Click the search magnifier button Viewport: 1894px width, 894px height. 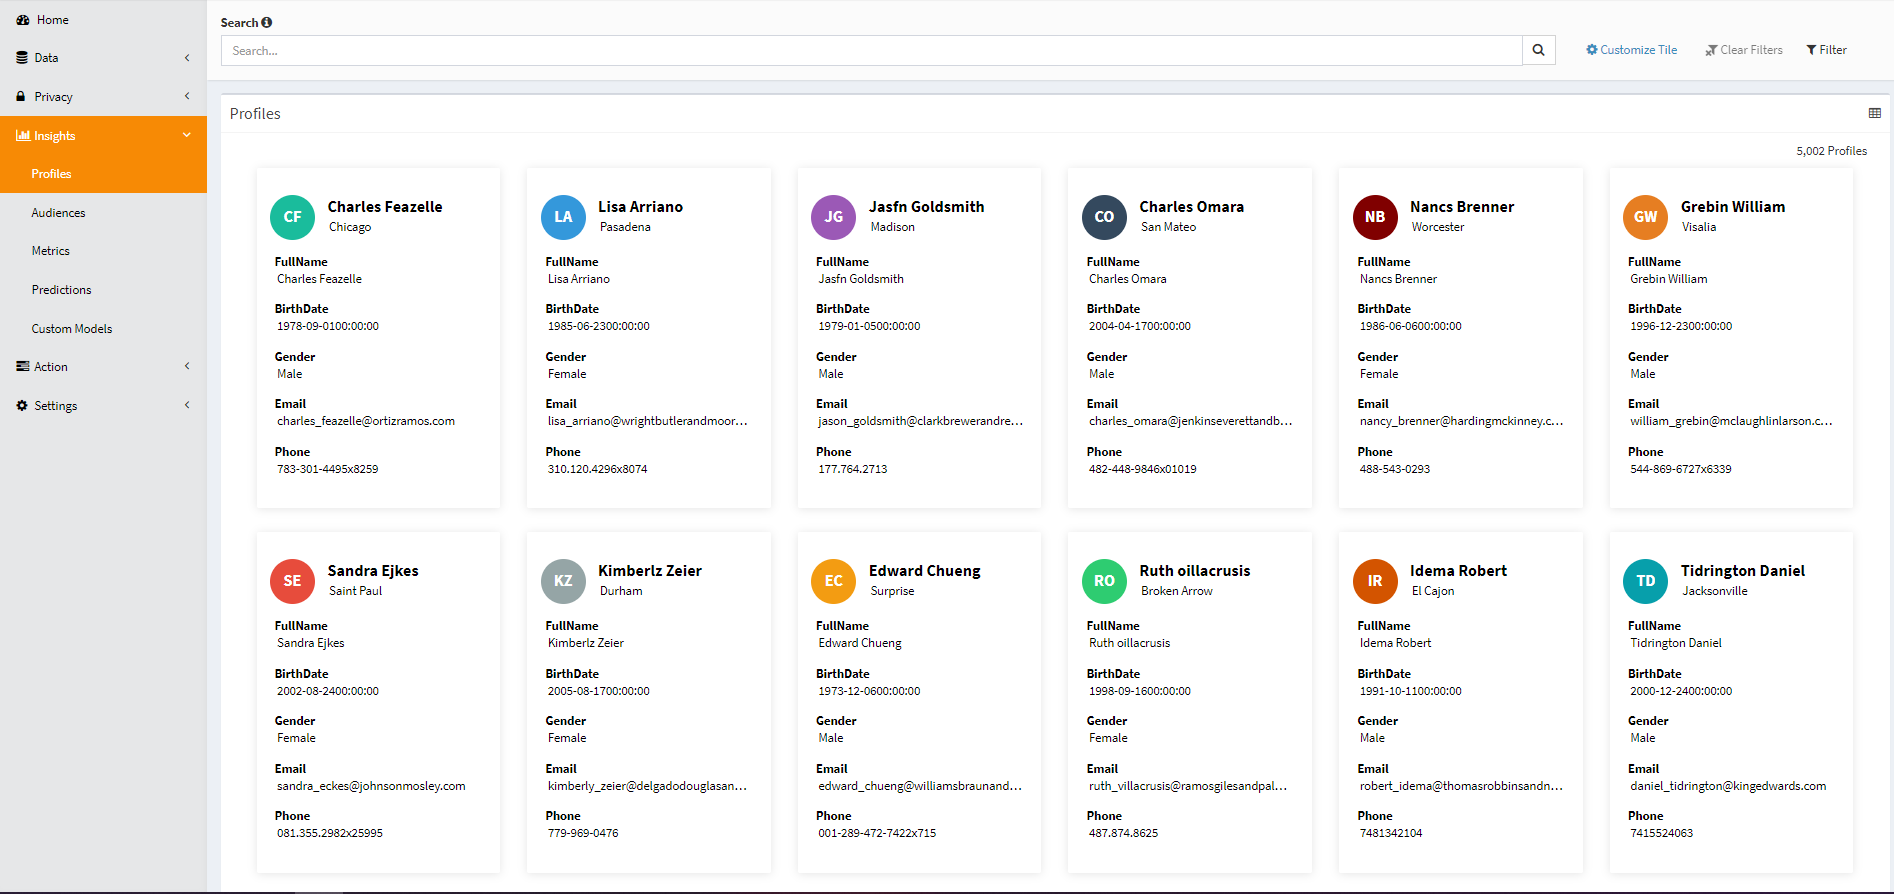pyautogui.click(x=1538, y=50)
